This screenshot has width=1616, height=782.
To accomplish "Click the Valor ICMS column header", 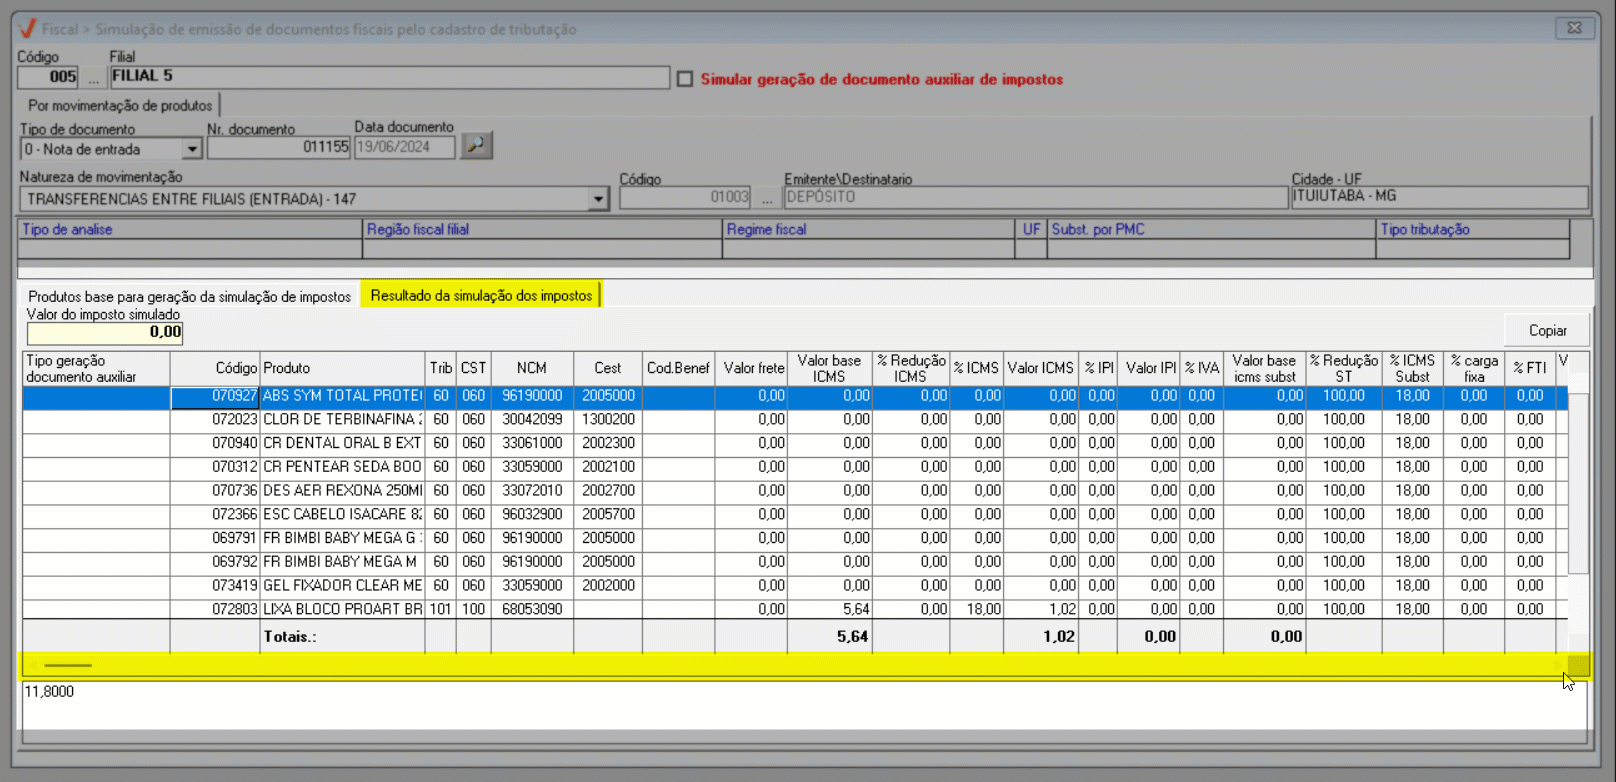I will (1040, 368).
